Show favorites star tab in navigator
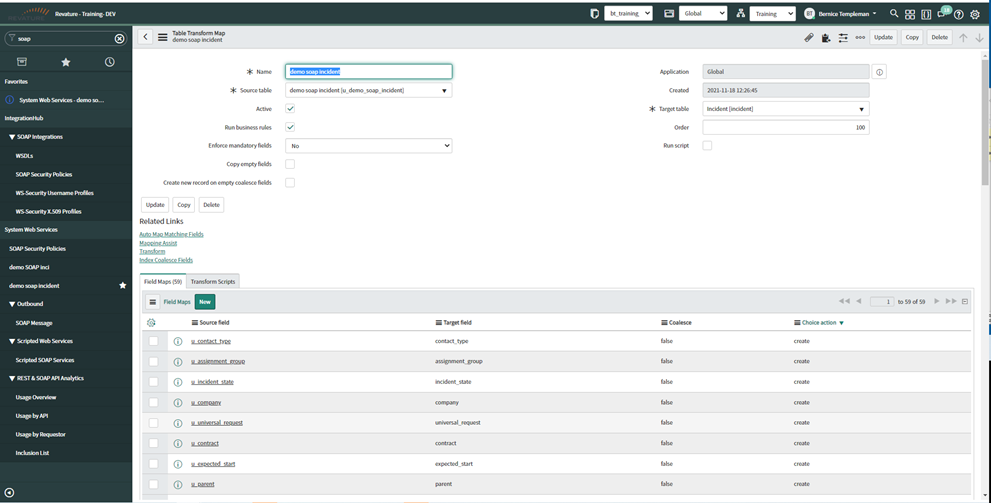 [66, 62]
